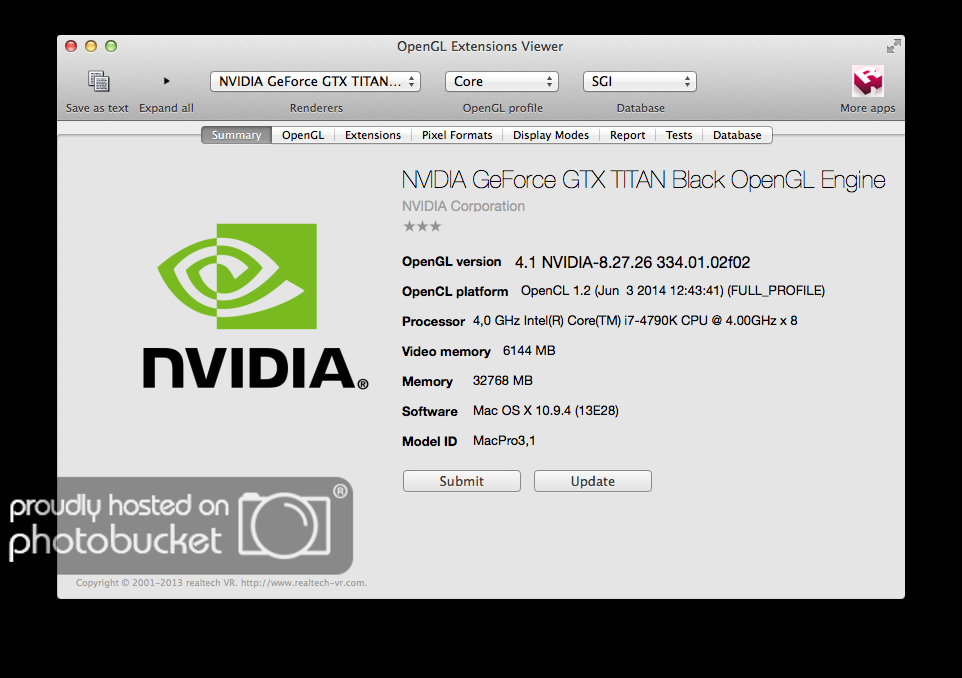962x678 pixels.
Task: Click the GeForce GTX TITAN Black heading
Action: 643,180
